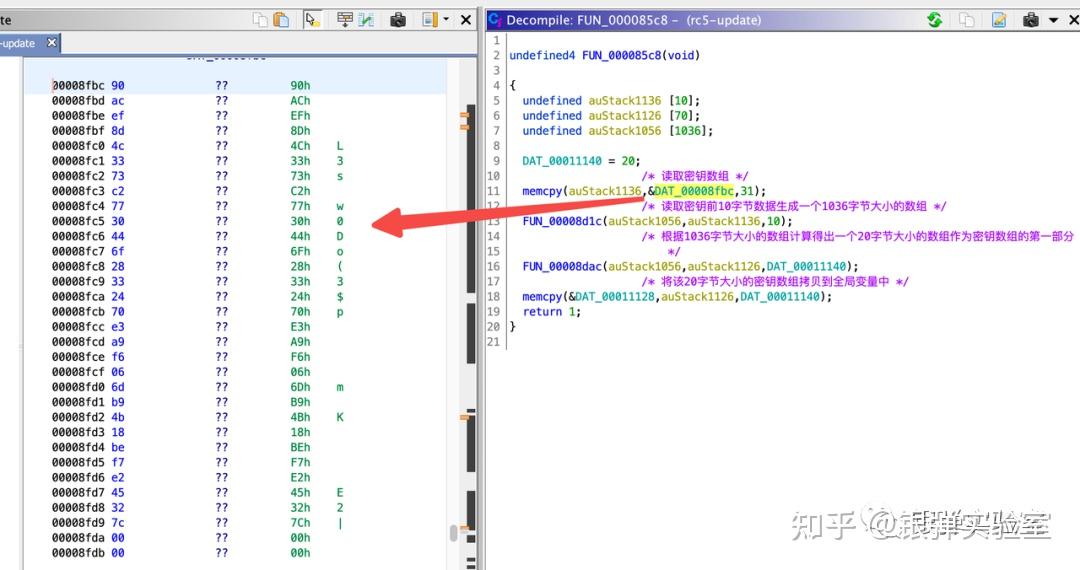This screenshot has width=1080, height=570.
Task: Click FUN_000085c8 in the function signature
Action: click(x=621, y=55)
